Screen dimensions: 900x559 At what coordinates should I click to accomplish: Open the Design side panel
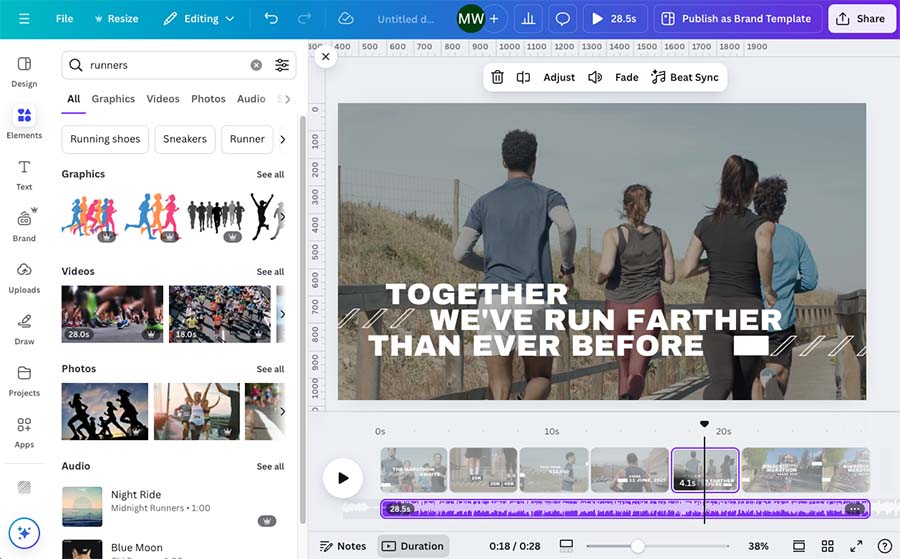tap(24, 72)
